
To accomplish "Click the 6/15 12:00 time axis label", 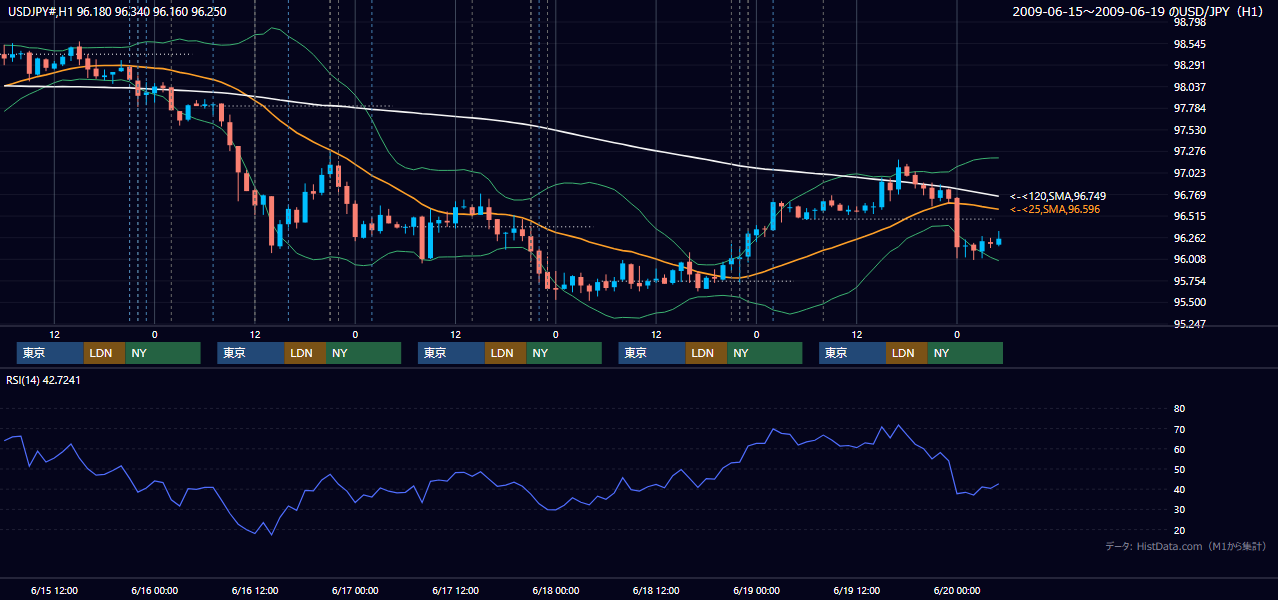I will (x=54, y=590).
